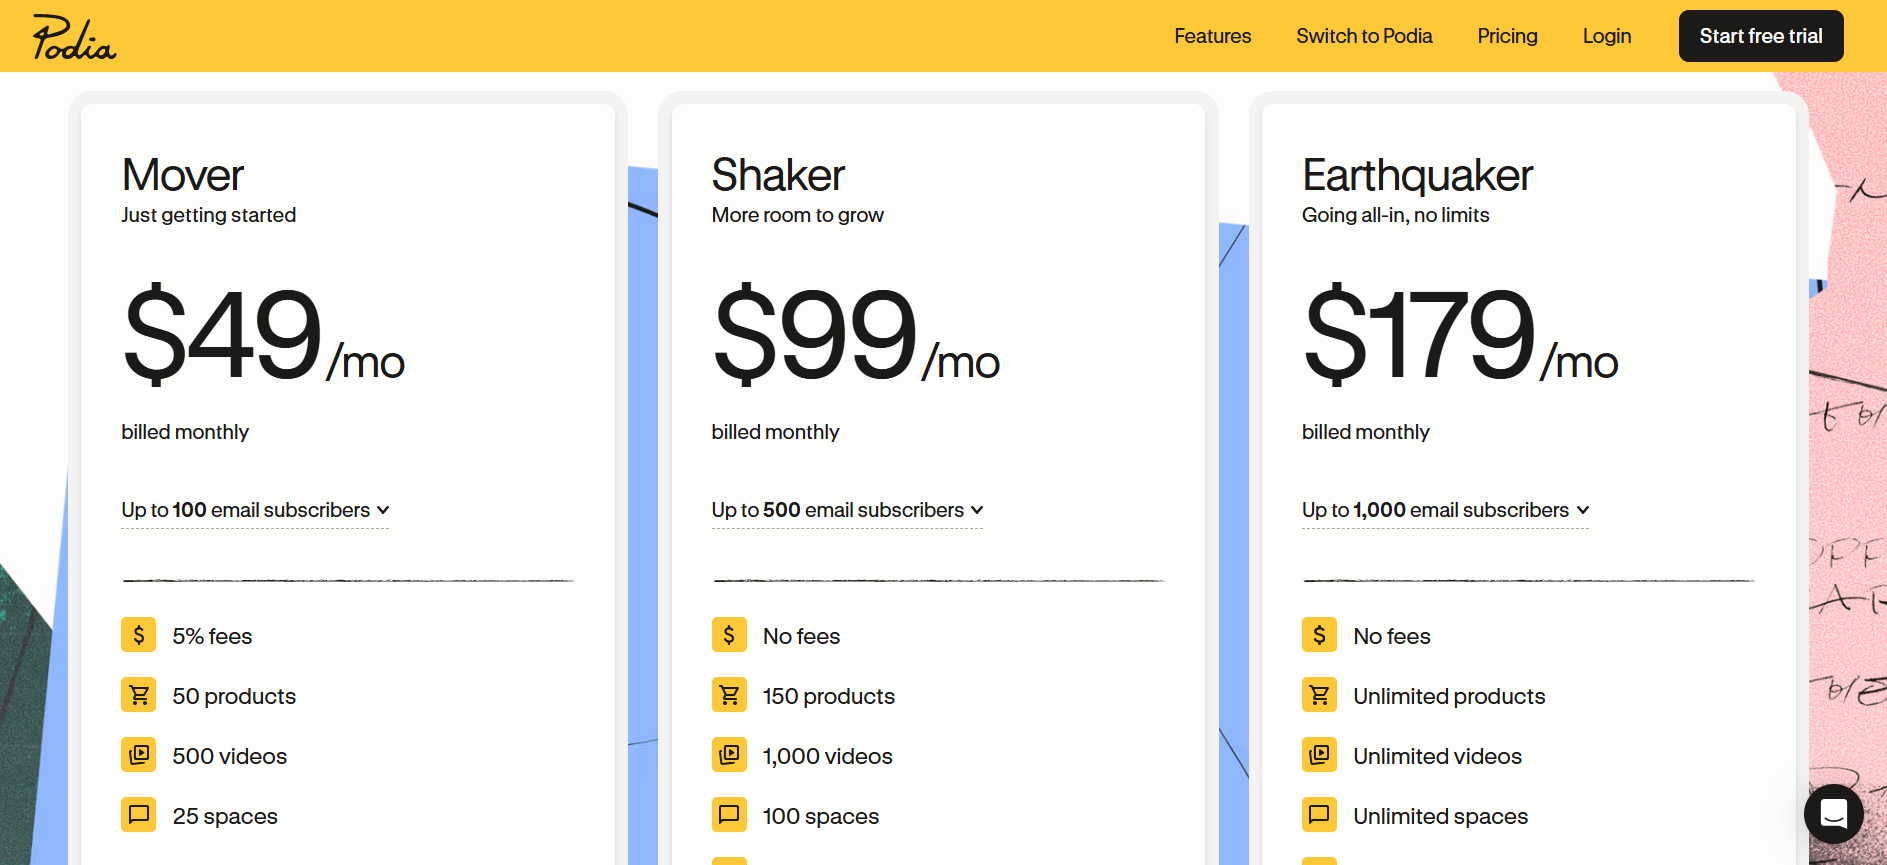Click the '1,000 videos' feature text
Viewport: 1887px width, 865px height.
(x=828, y=756)
